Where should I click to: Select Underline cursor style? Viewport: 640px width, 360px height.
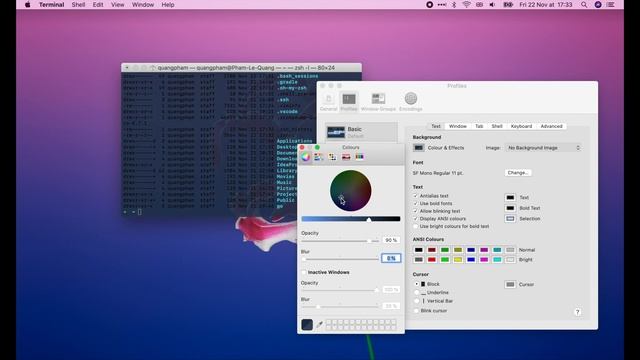point(416,293)
